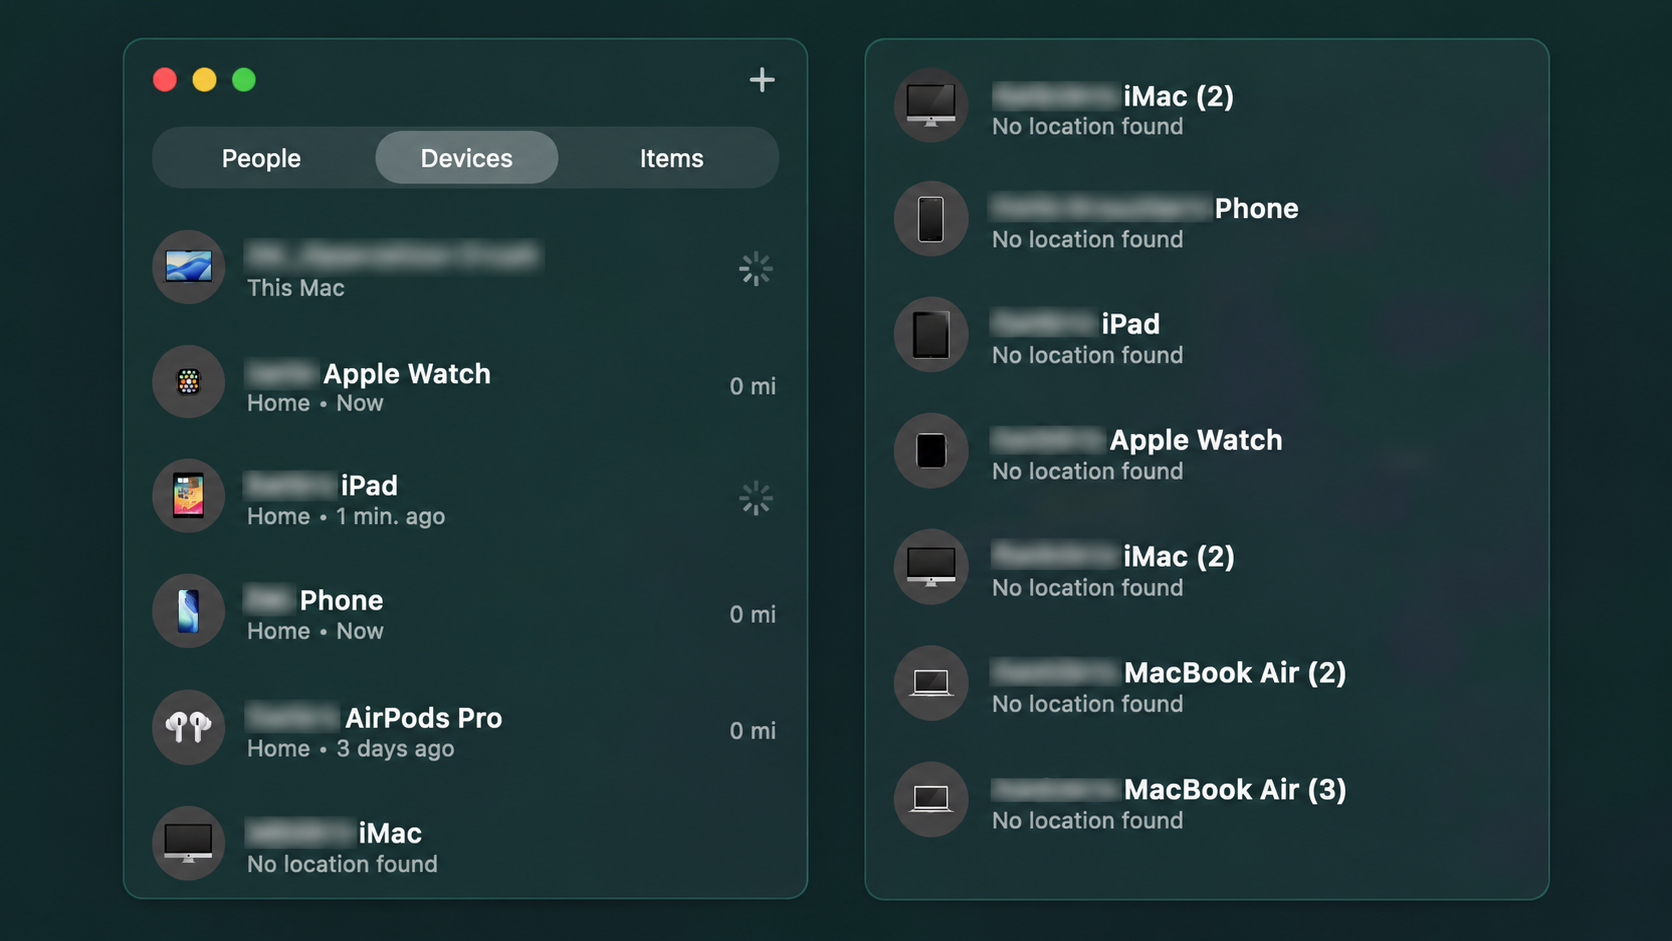Click the AirPods Pro icon
The width and height of the screenshot is (1672, 941).
point(188,727)
